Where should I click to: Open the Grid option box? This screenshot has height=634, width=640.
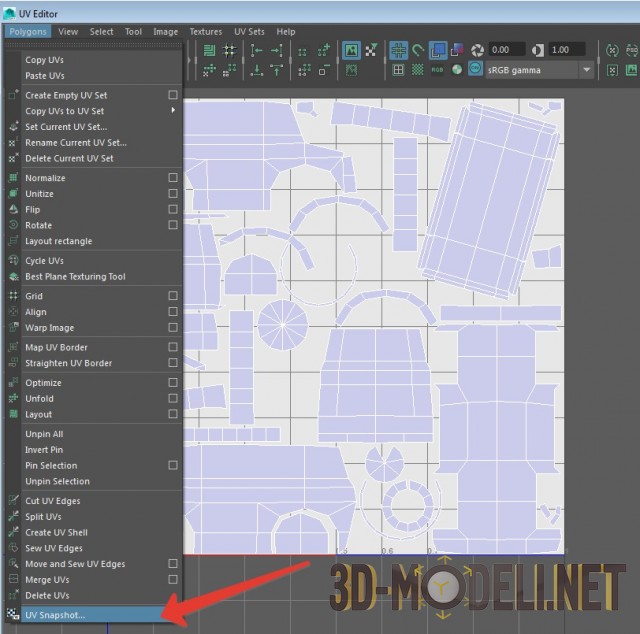click(173, 296)
